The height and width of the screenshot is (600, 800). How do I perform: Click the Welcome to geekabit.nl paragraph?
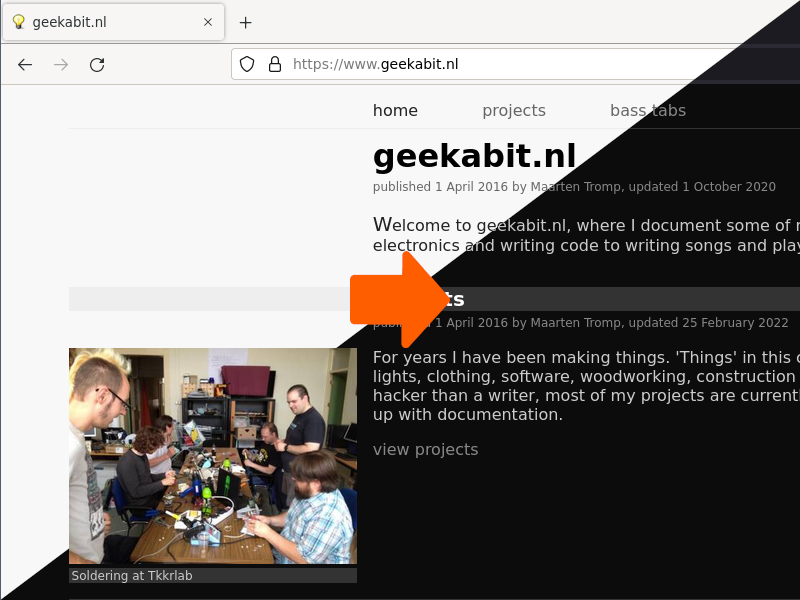pos(586,235)
